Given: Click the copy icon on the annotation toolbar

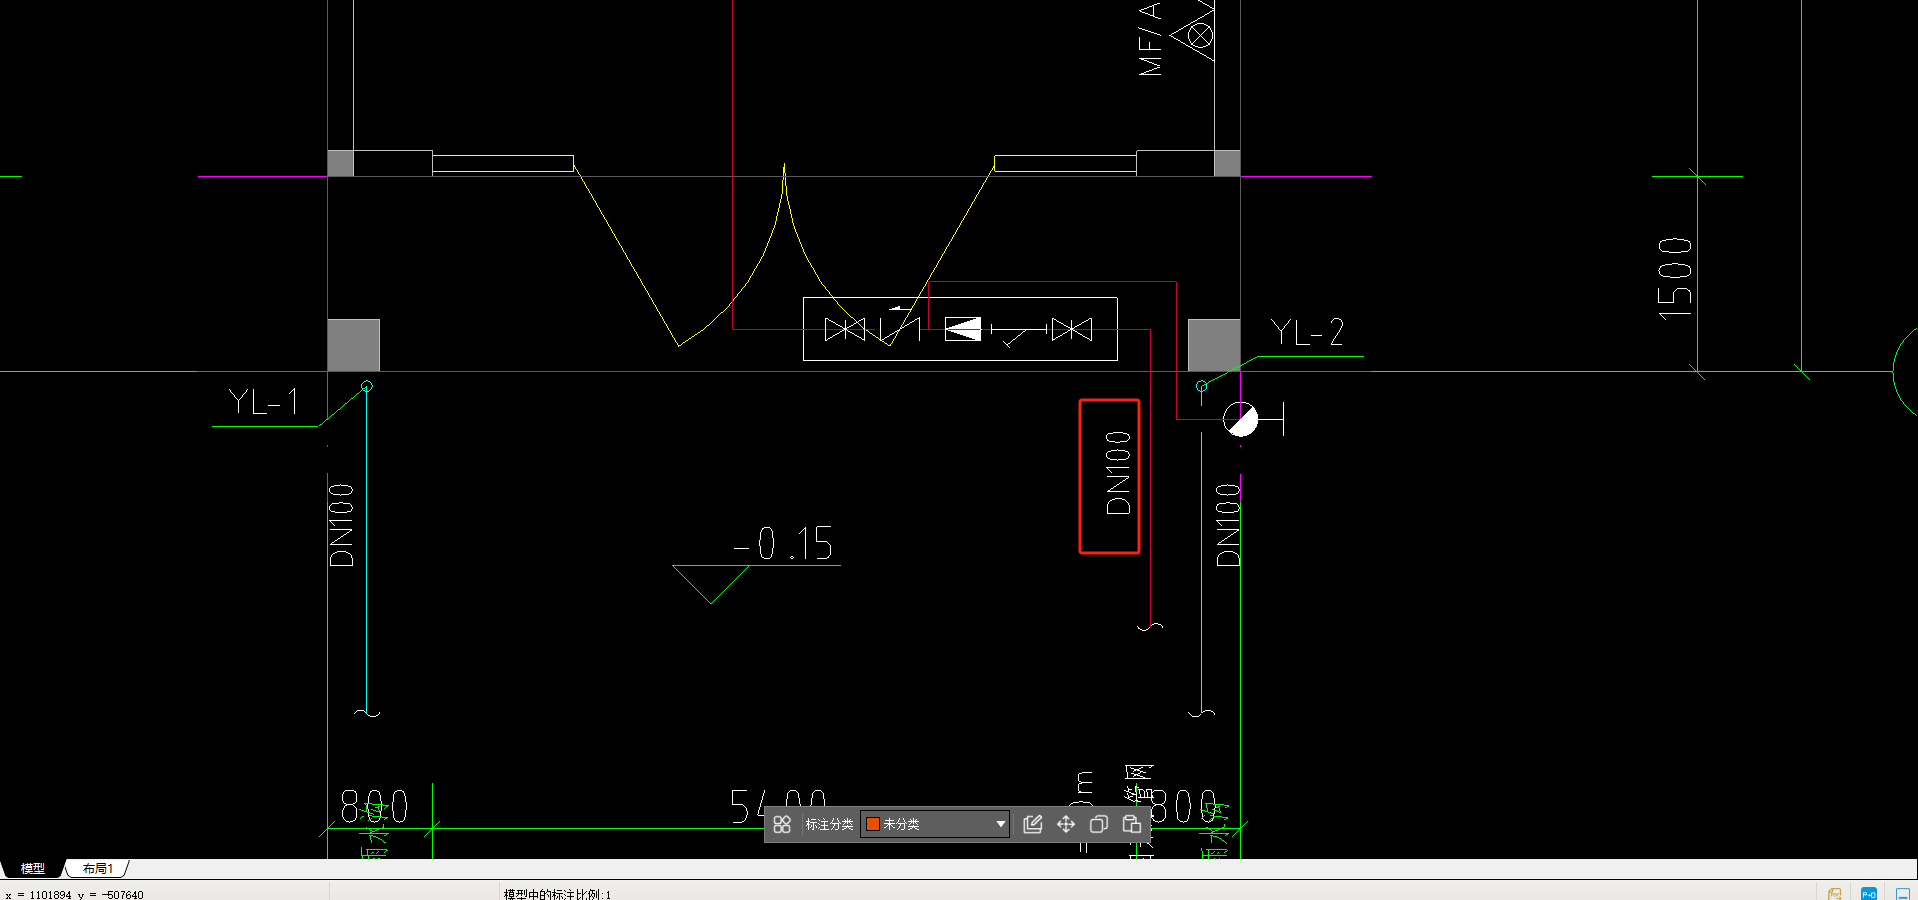Looking at the screenshot, I should point(1098,824).
